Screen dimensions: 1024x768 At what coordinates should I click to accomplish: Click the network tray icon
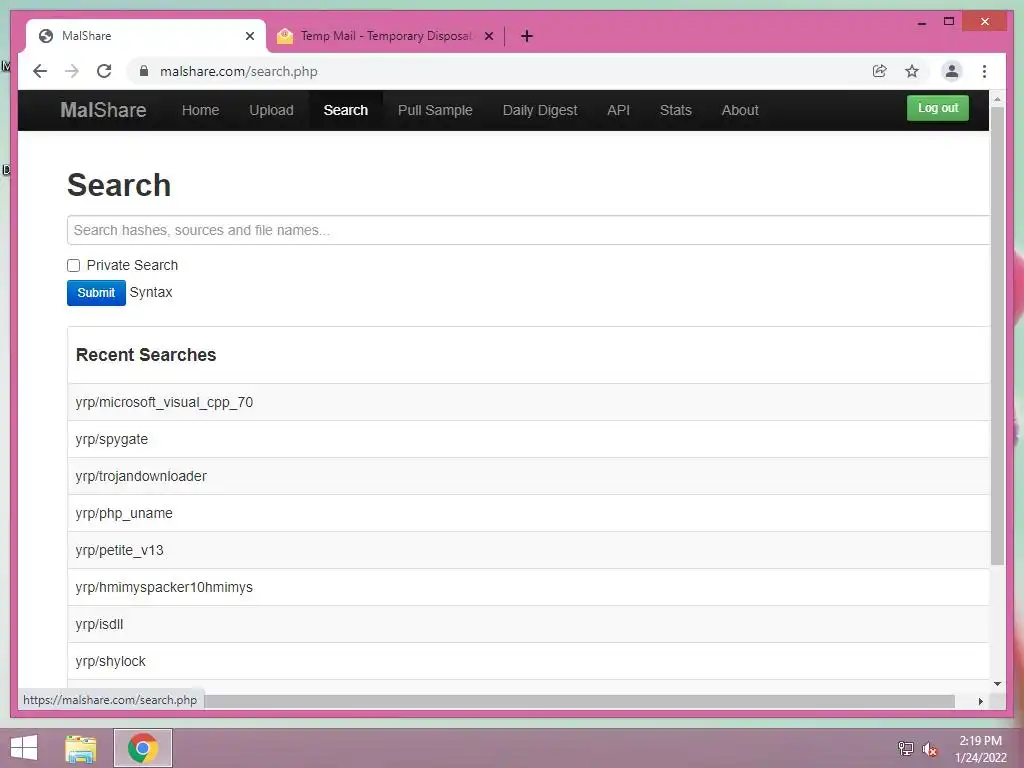point(906,748)
